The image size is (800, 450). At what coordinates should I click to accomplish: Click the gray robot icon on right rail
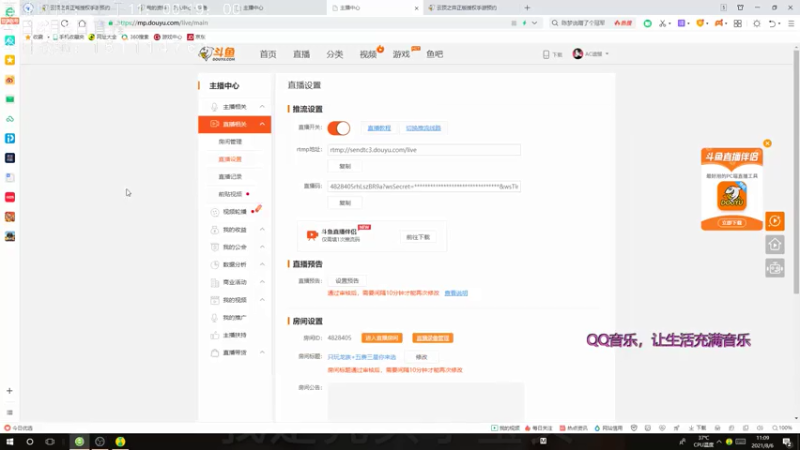click(775, 268)
